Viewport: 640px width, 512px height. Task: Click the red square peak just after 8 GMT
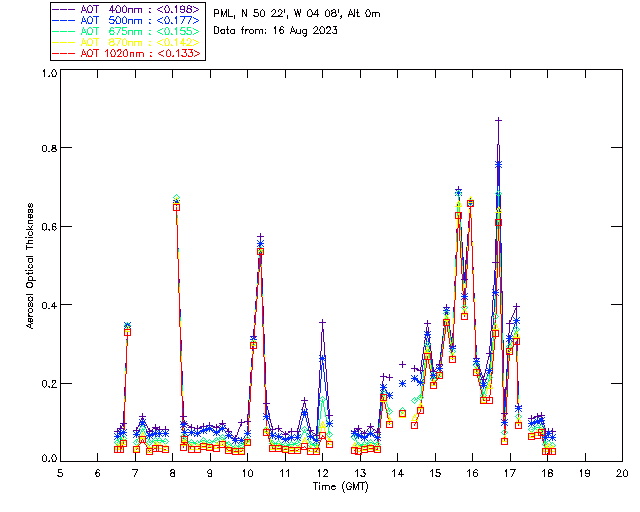click(x=176, y=207)
